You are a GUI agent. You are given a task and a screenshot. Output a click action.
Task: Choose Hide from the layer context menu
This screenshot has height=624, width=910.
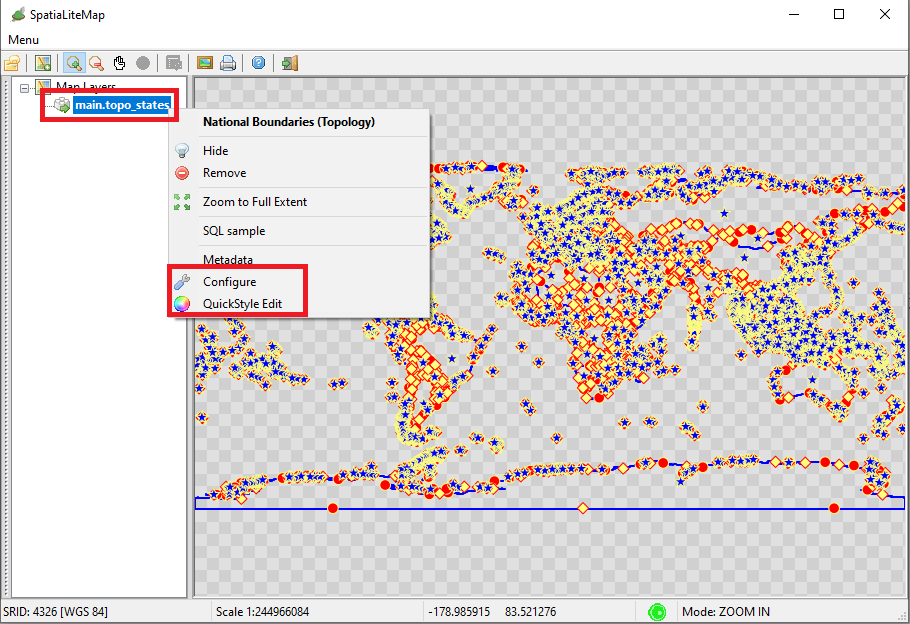click(x=215, y=151)
